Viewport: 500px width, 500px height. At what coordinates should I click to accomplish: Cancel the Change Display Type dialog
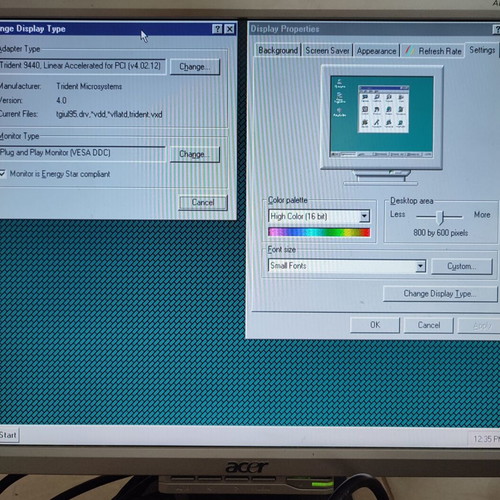click(203, 202)
